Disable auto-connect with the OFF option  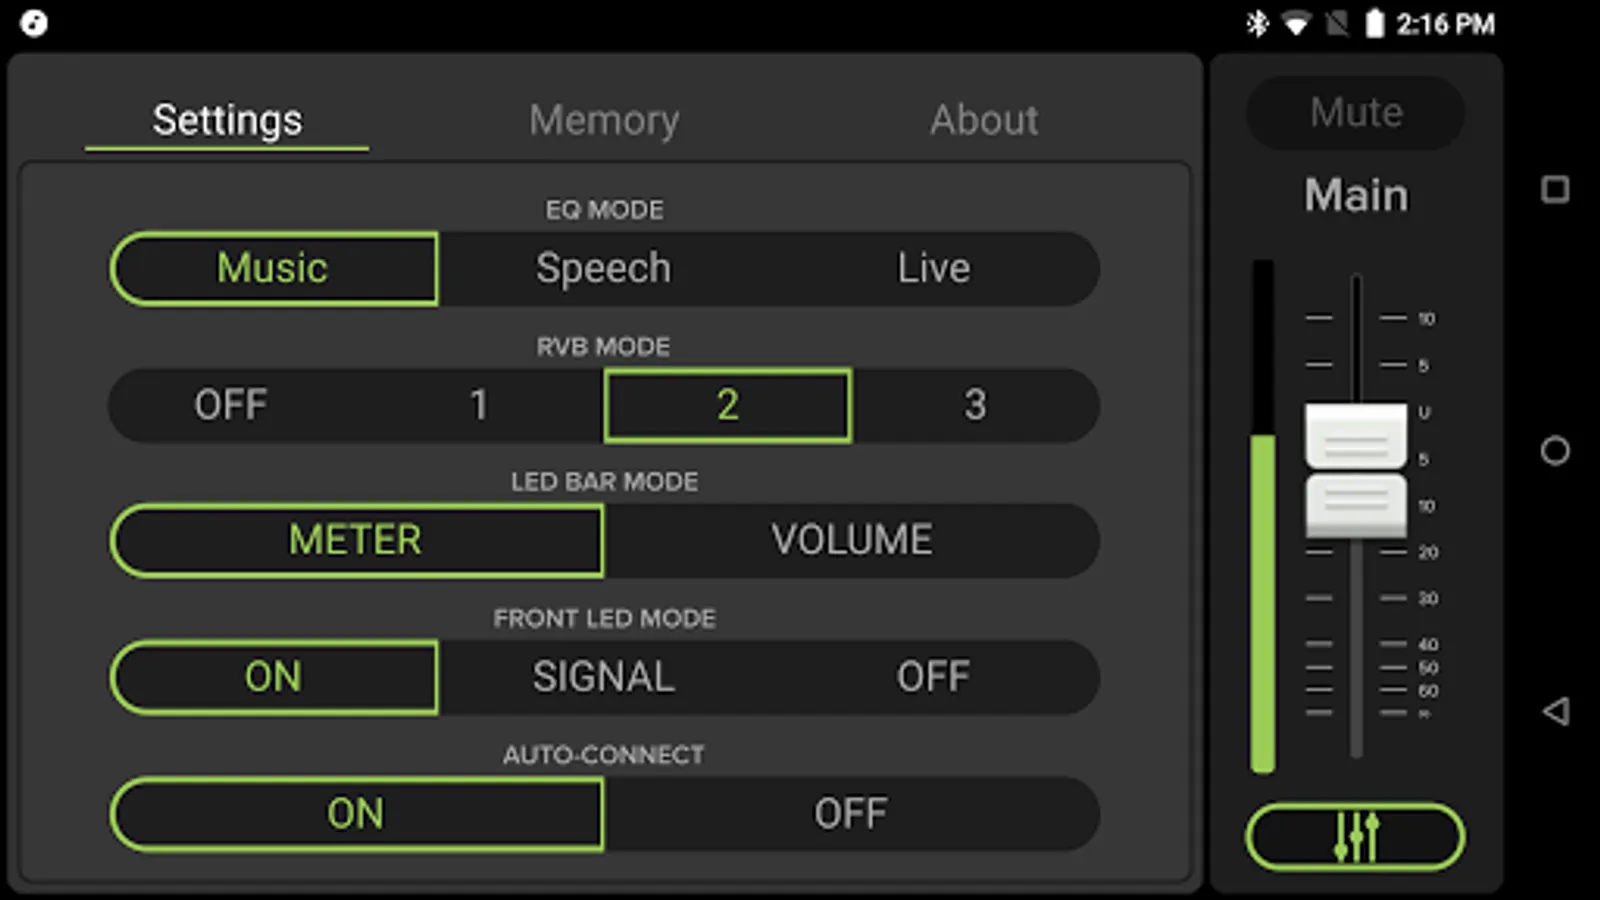[850, 813]
